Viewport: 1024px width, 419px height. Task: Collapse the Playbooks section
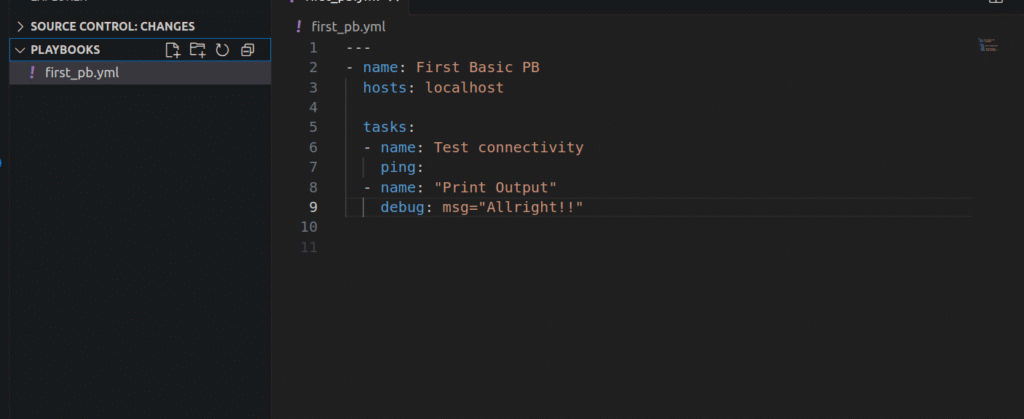(20, 50)
